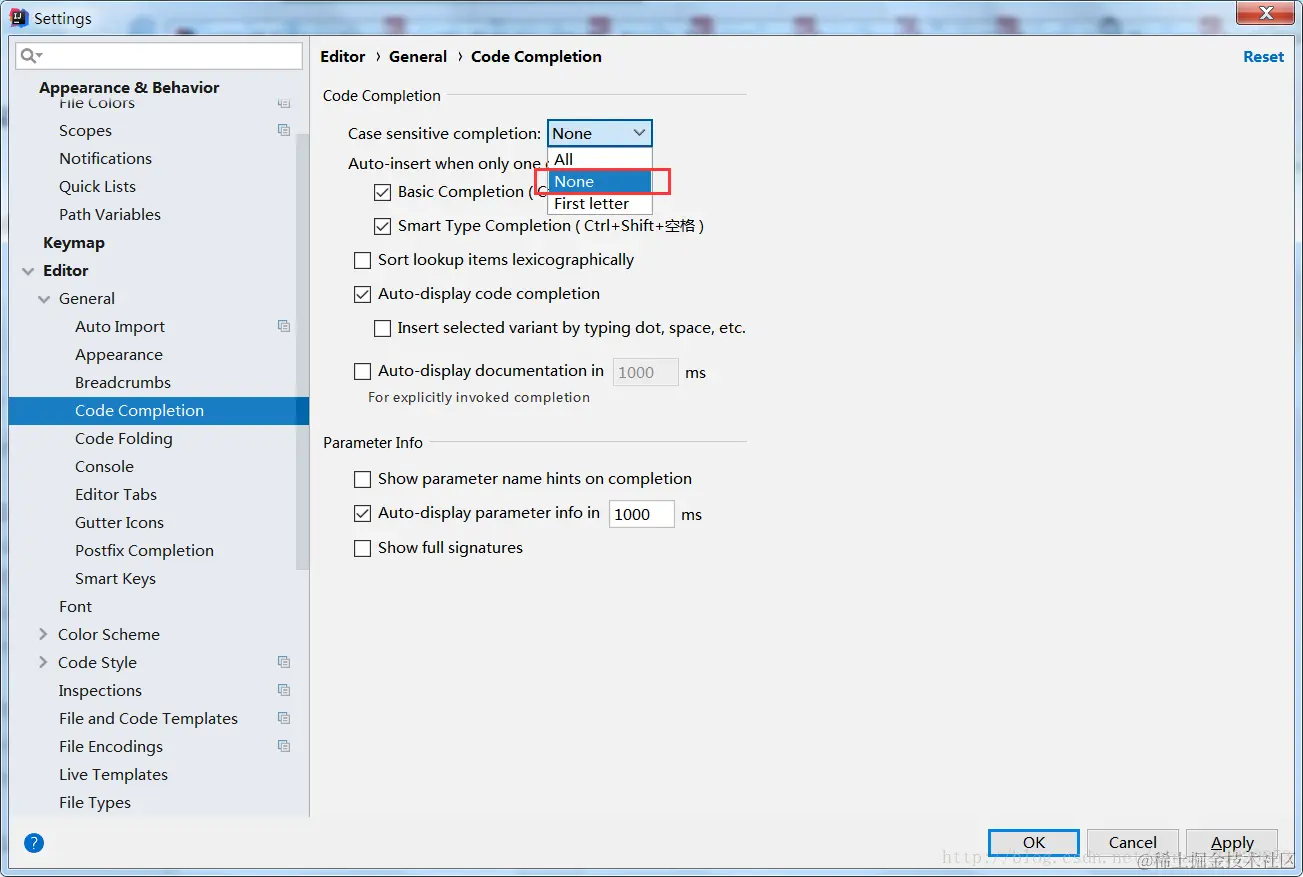Expand the Code Style node
The image size is (1303, 877).
(x=43, y=662)
